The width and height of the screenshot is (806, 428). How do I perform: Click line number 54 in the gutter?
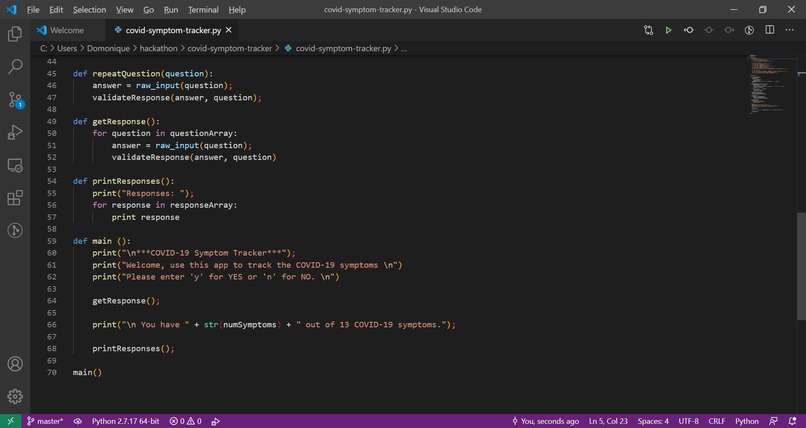click(x=51, y=181)
